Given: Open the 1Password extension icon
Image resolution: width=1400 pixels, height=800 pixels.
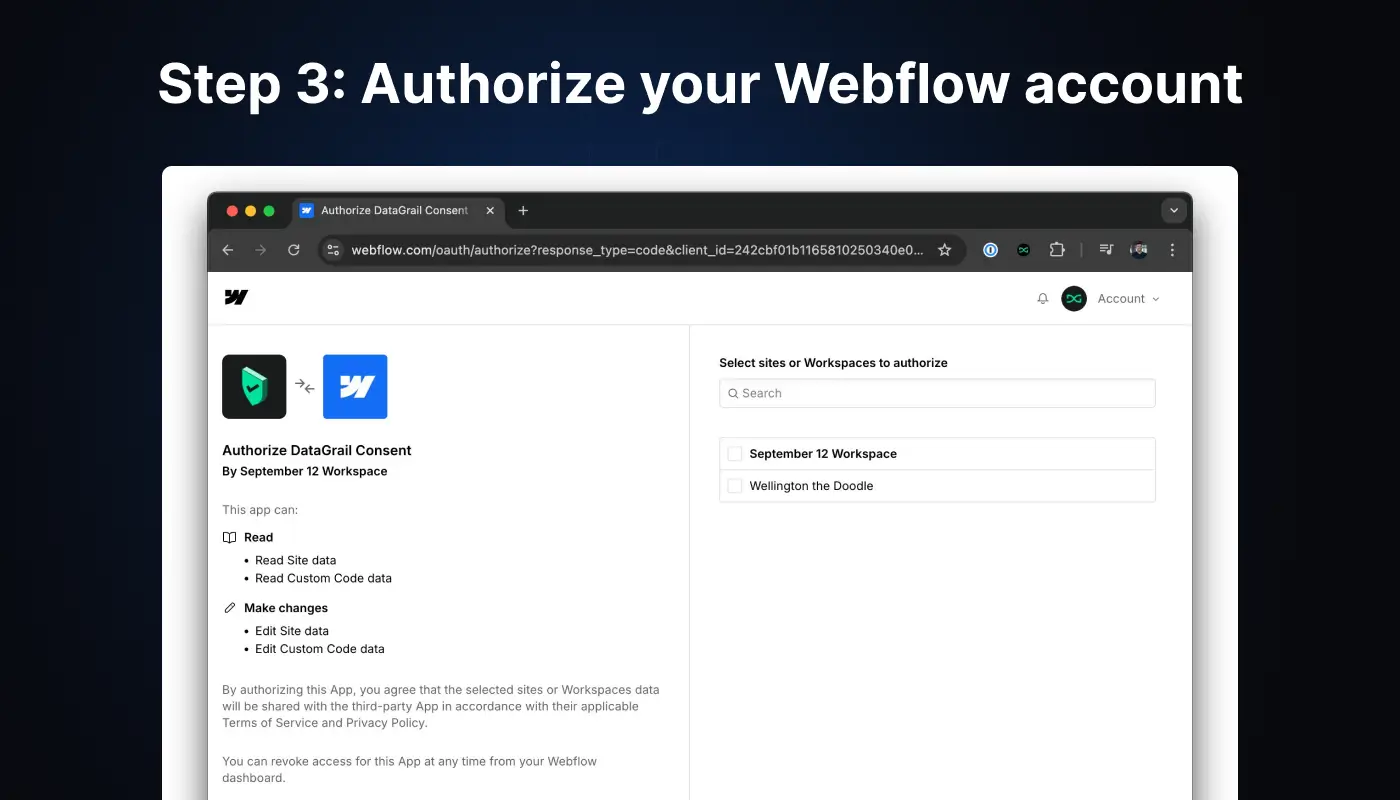Looking at the screenshot, I should [990, 250].
